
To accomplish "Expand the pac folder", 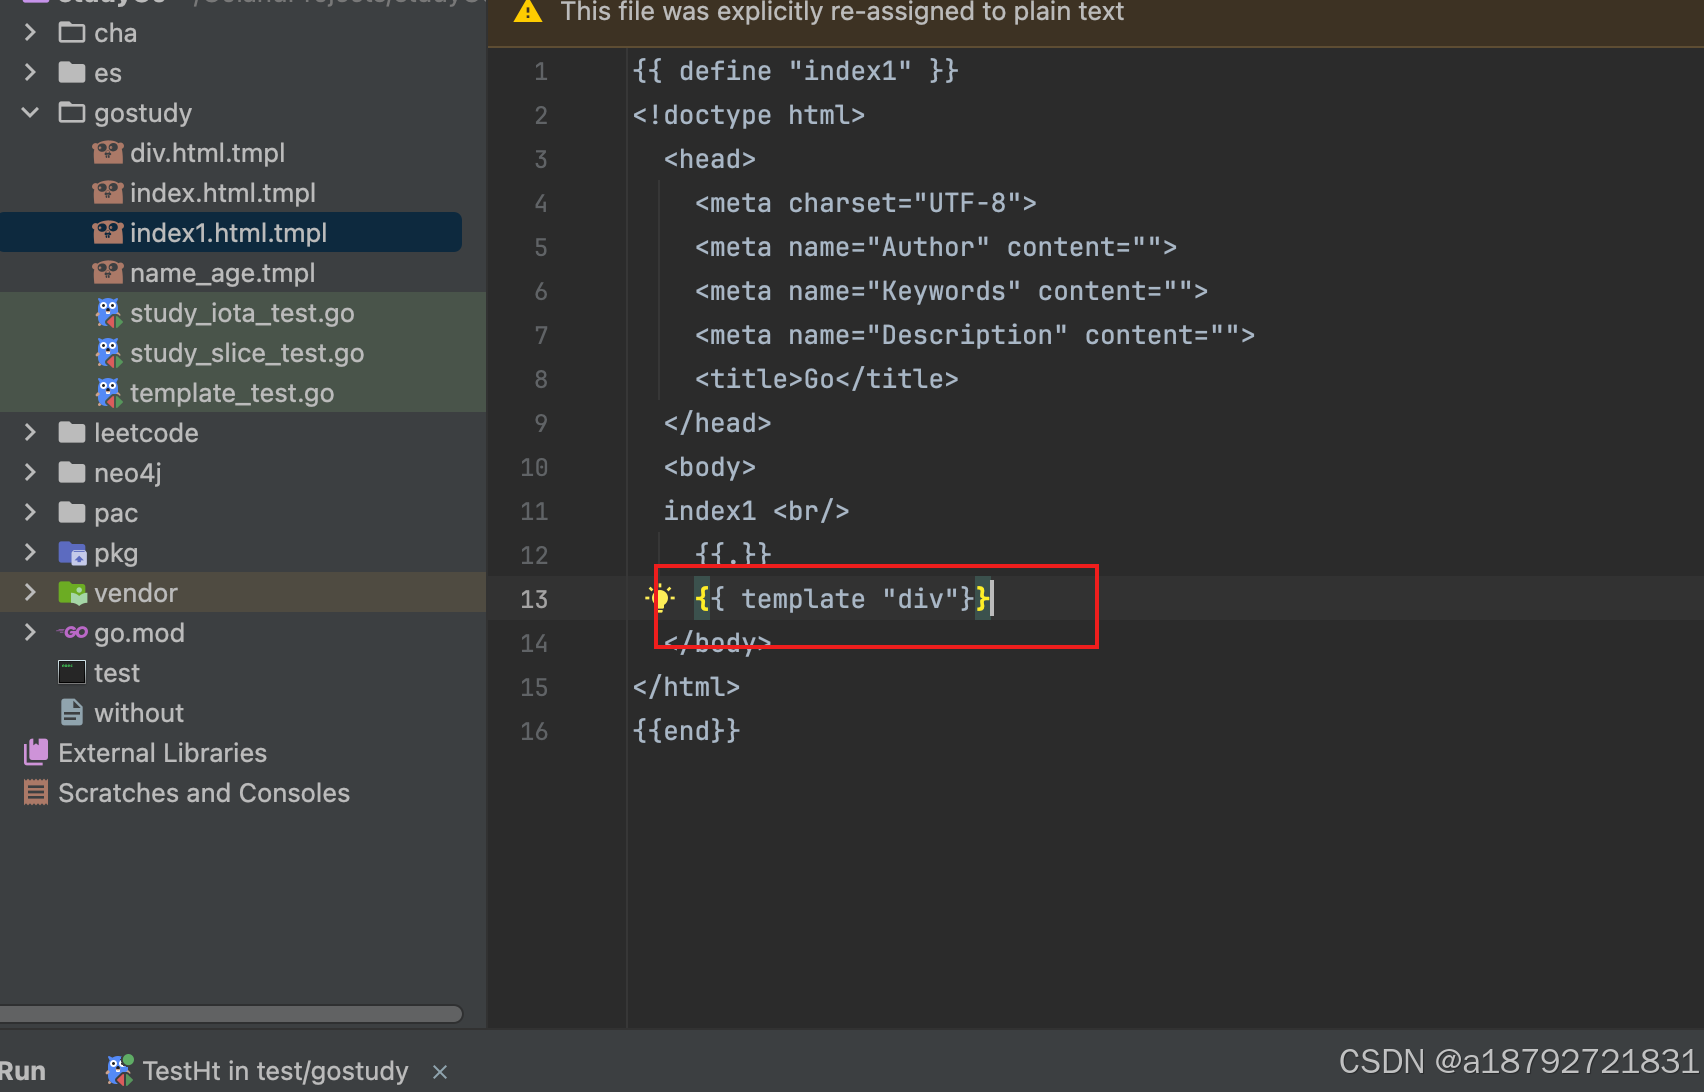I will tap(30, 513).
